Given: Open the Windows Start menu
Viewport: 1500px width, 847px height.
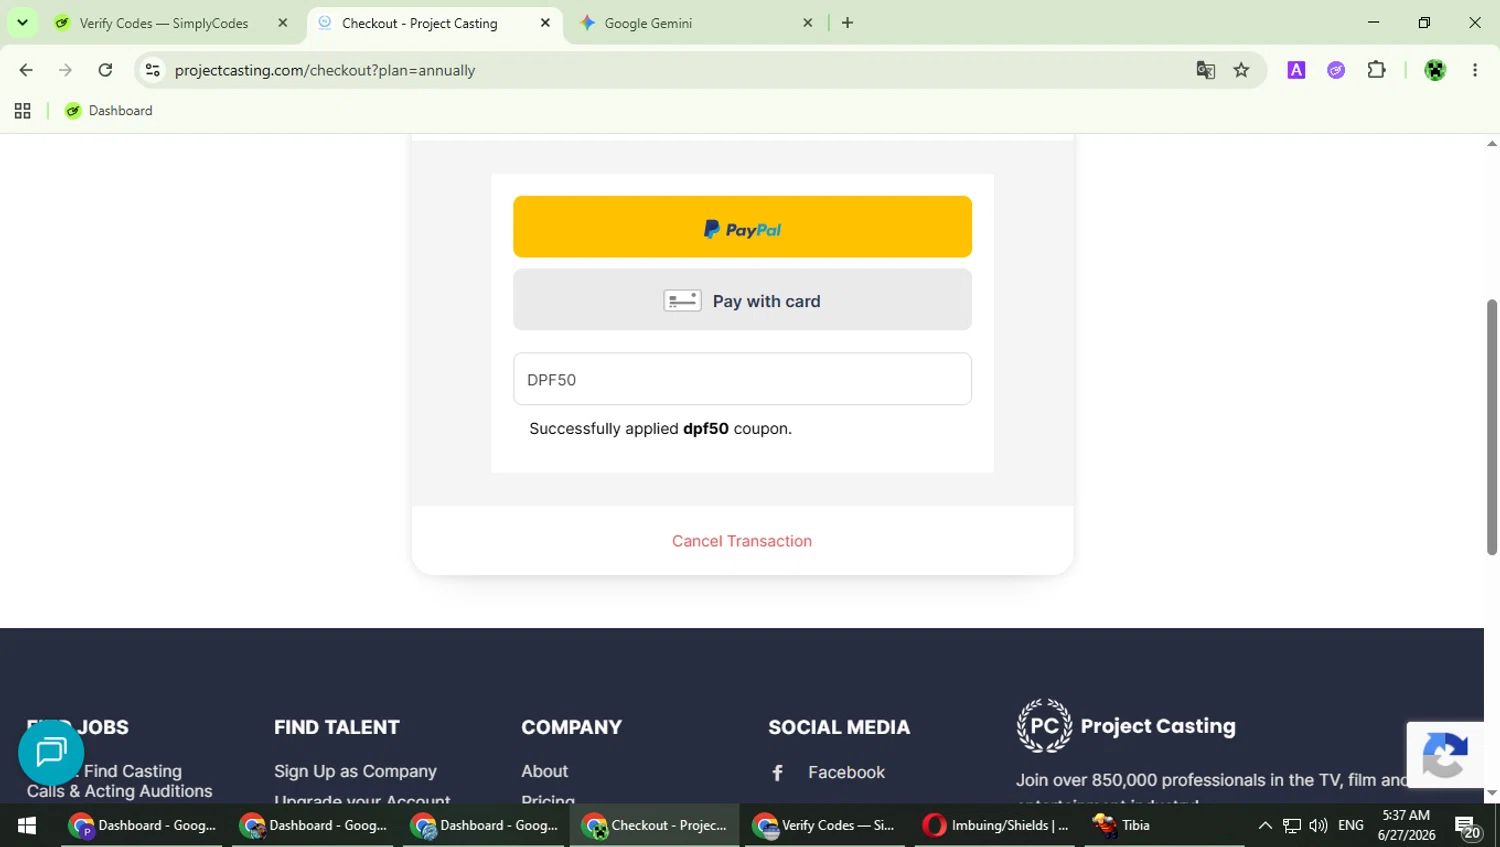Looking at the screenshot, I should pos(27,826).
